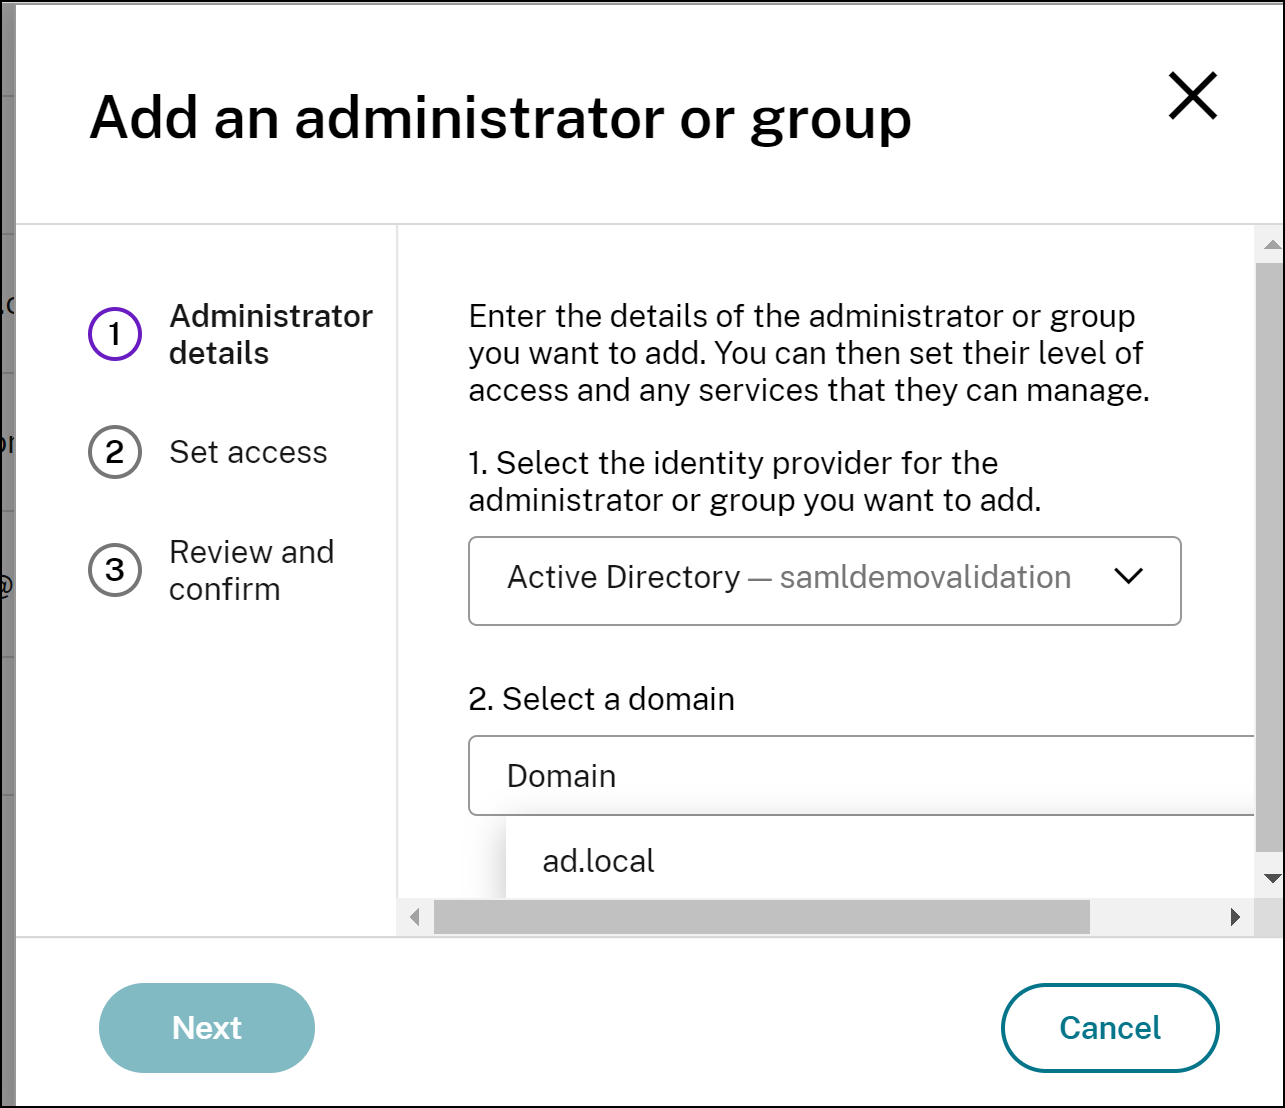The height and width of the screenshot is (1108, 1285).
Task: Cancel adding the administrator
Action: click(x=1110, y=1028)
